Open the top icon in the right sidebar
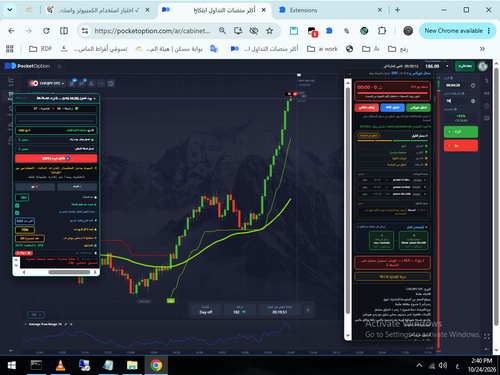The height and width of the screenshot is (375, 500). pyautogui.click(x=487, y=80)
